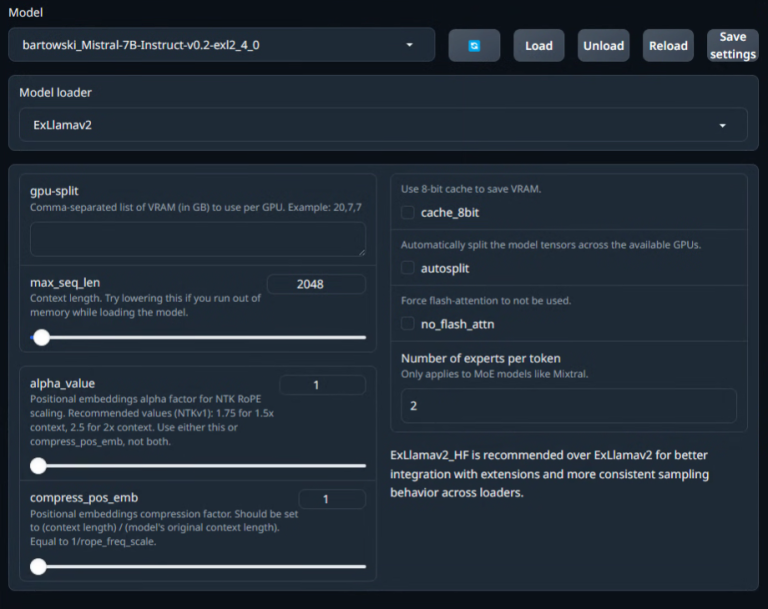Screen dimensions: 768x609
Task: Click the blue refresh models icon button
Action: pyautogui.click(x=474, y=46)
